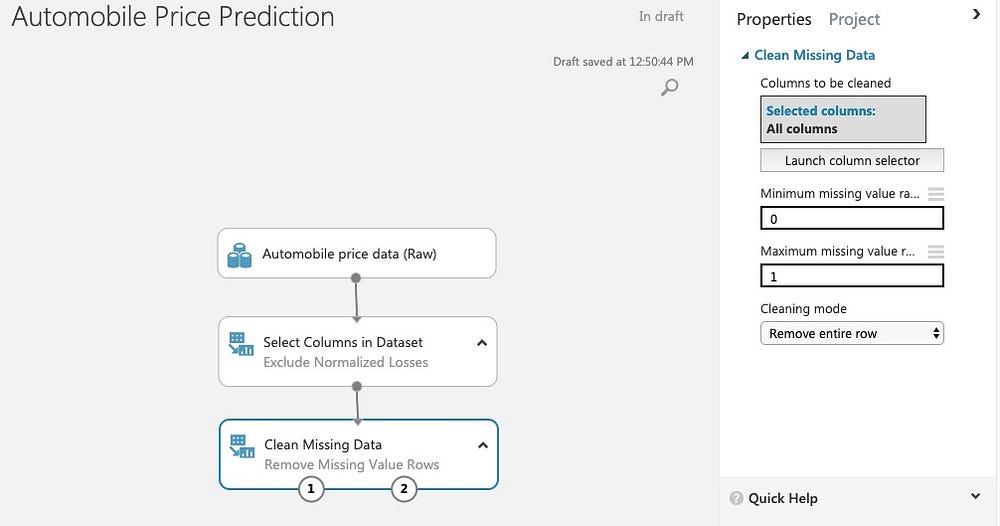Switch to the Project tab
Screen dimensions: 1000x526
(854, 20)
